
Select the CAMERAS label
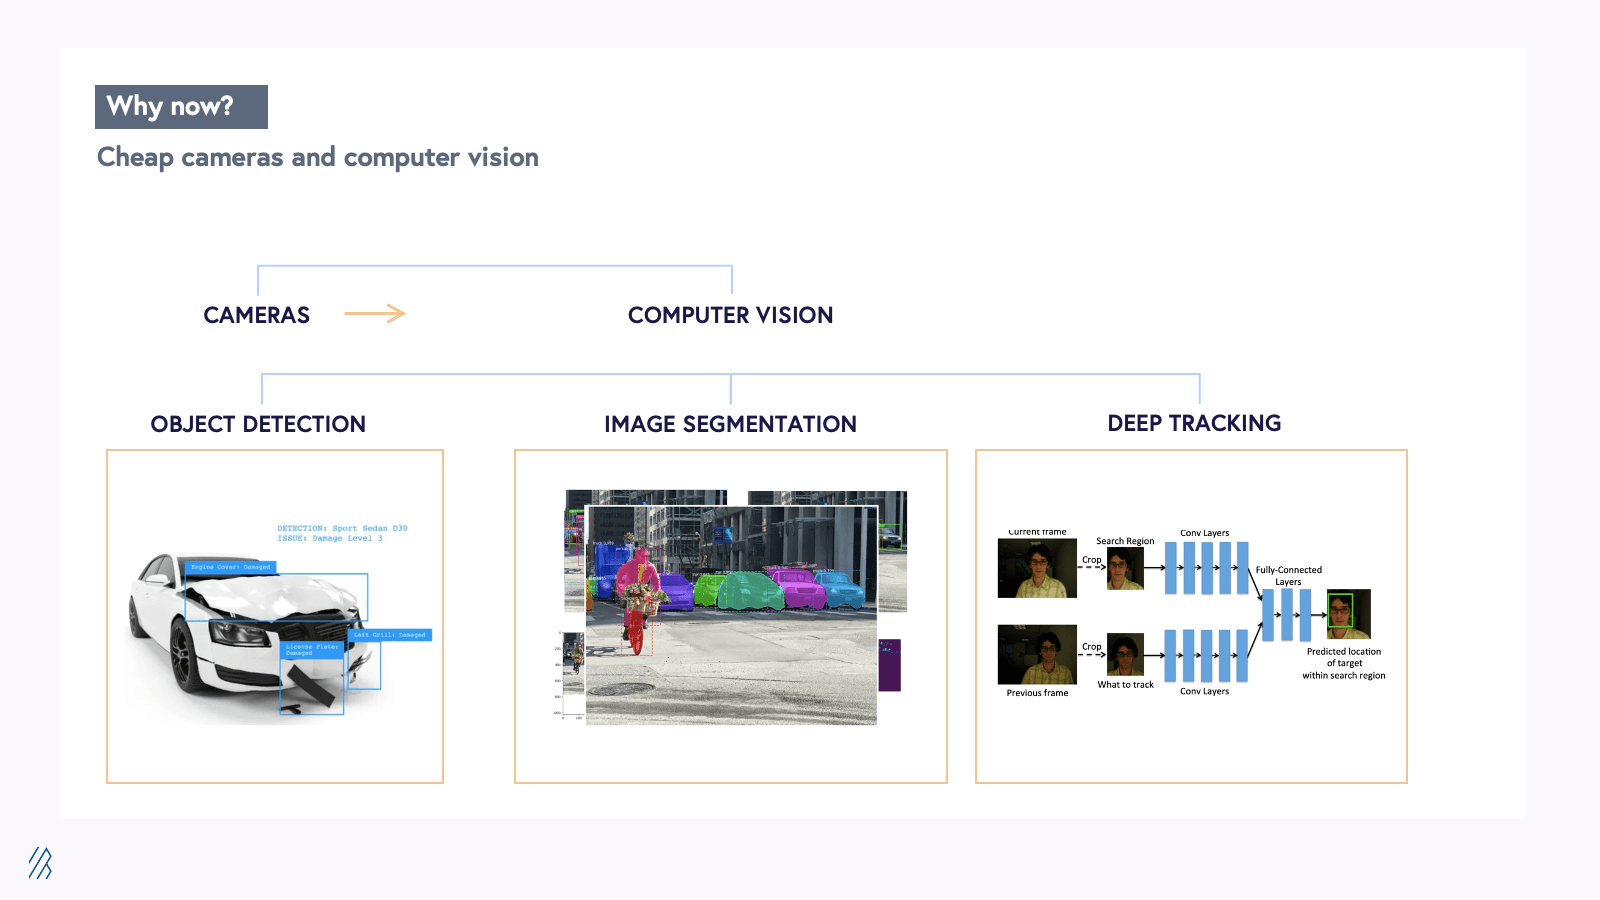(257, 315)
